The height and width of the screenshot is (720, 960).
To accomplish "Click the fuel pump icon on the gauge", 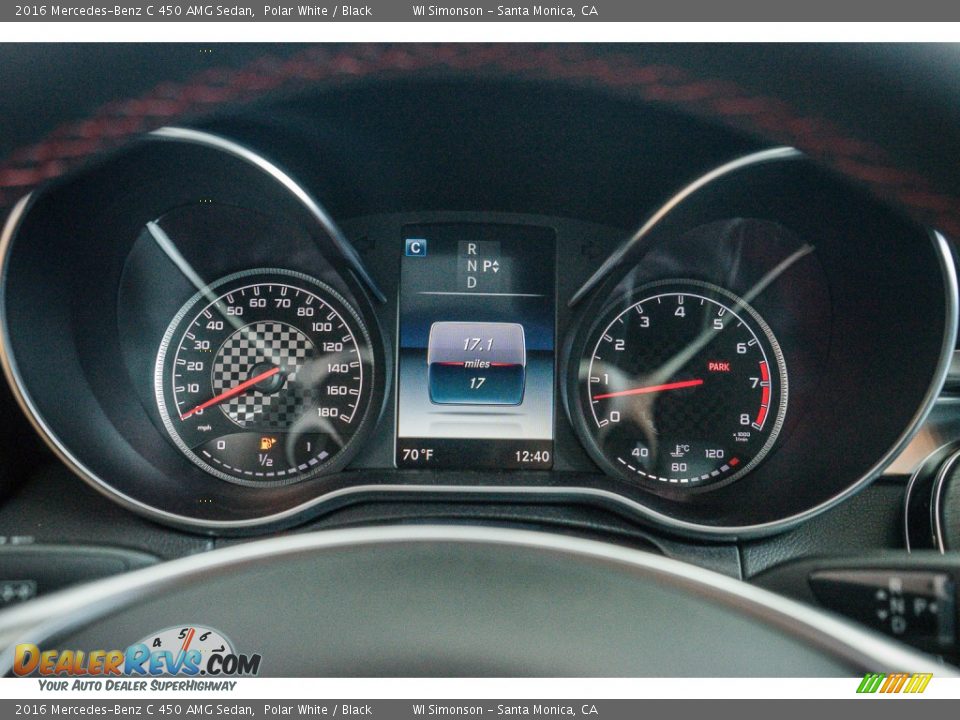I will 265,443.
